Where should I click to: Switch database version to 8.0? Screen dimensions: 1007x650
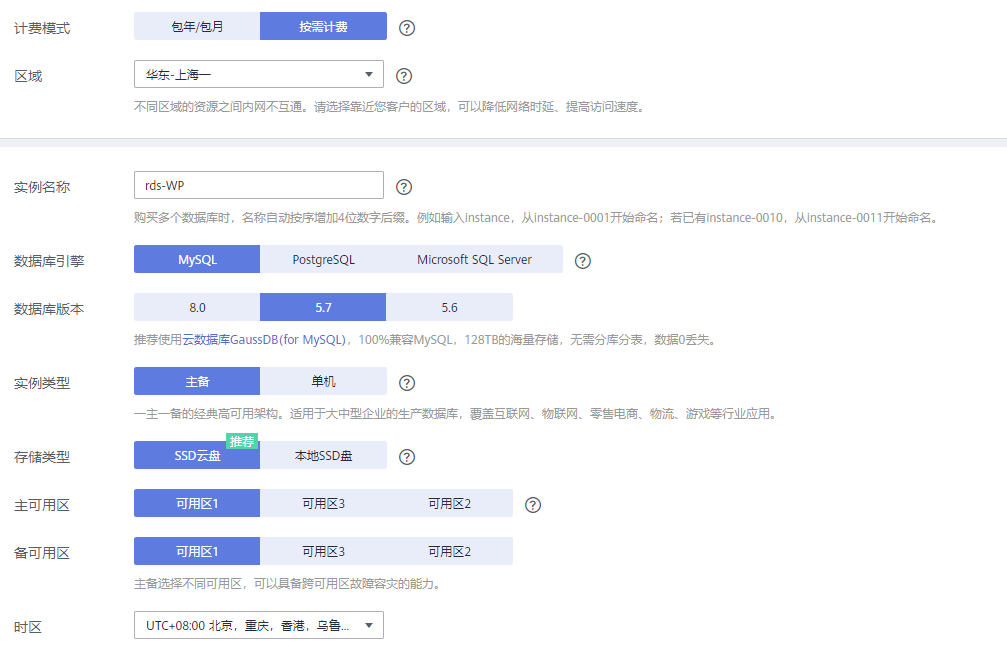pos(197,308)
